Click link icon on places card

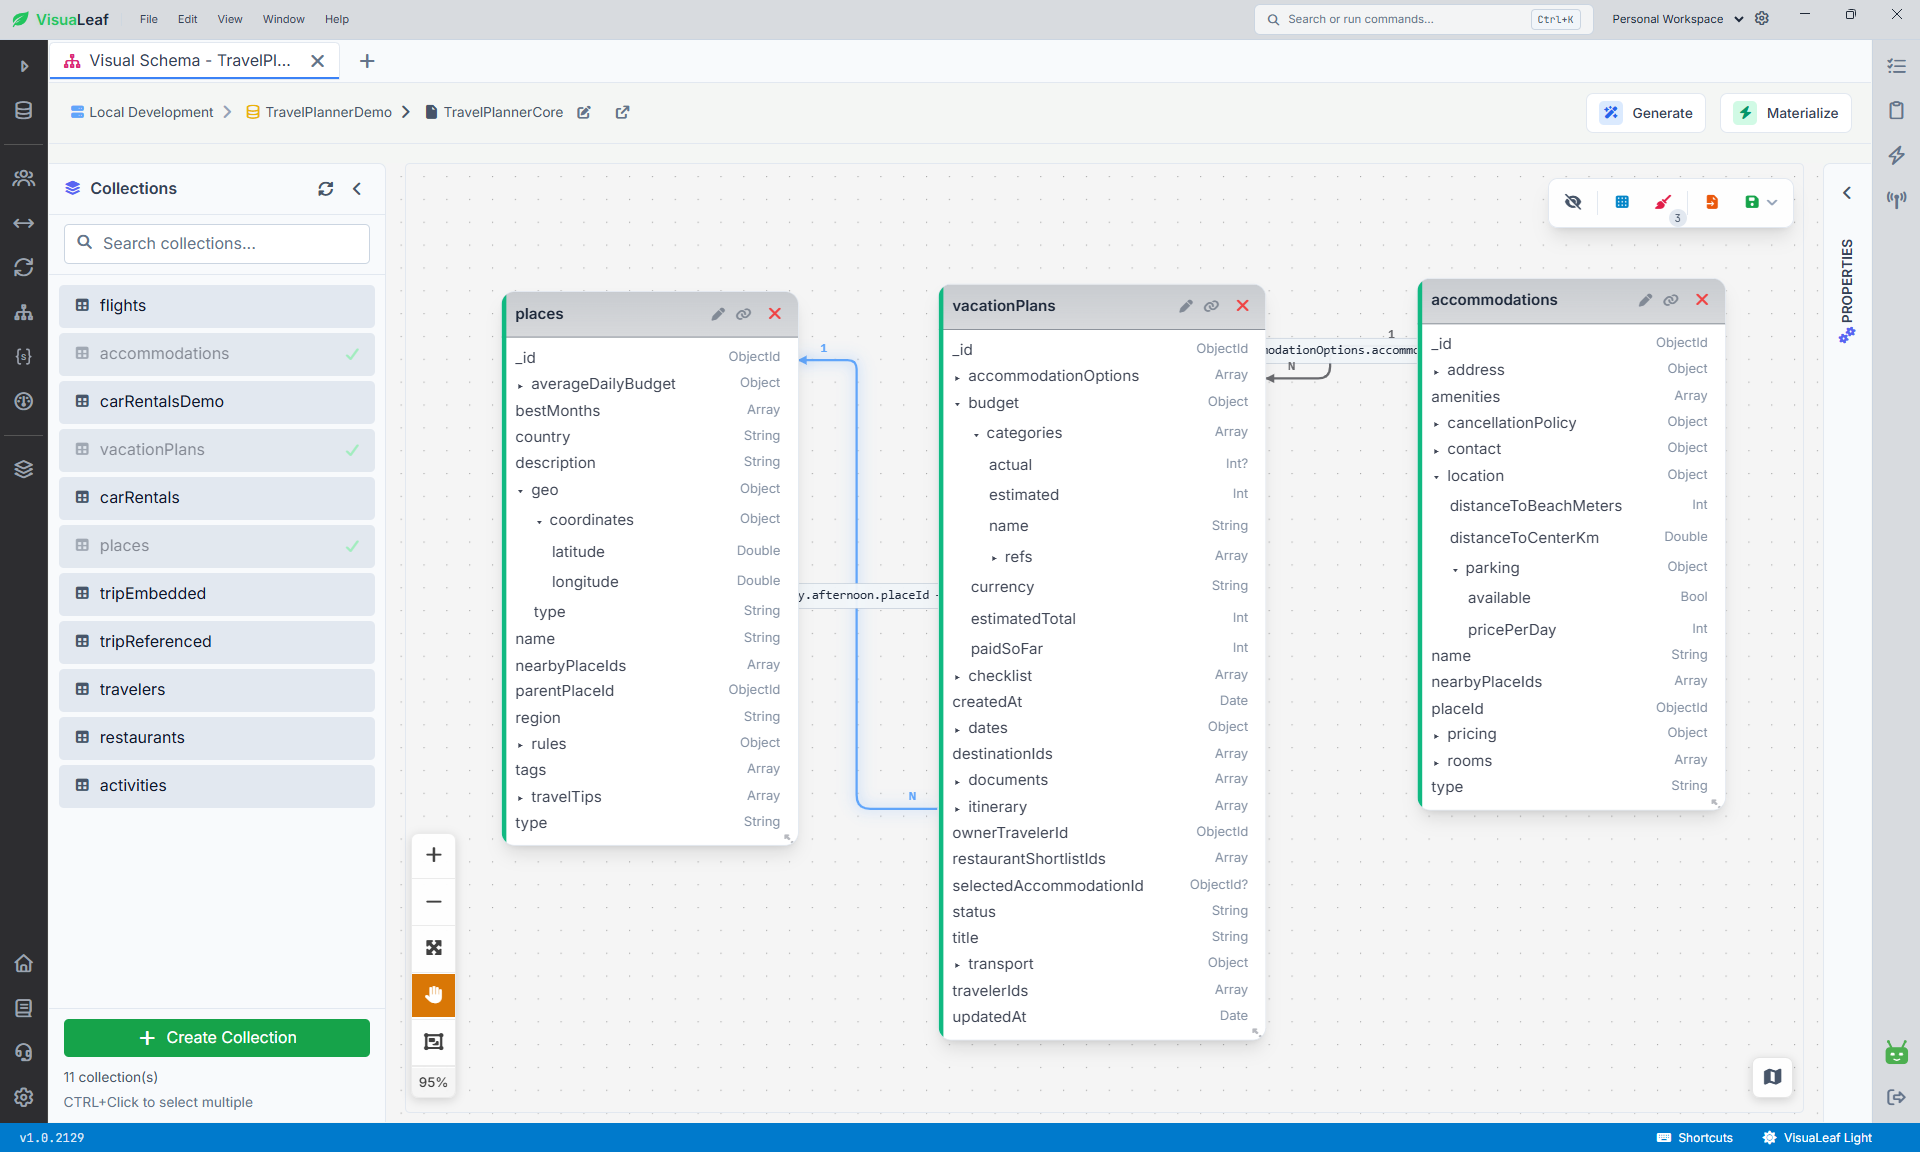[744, 314]
